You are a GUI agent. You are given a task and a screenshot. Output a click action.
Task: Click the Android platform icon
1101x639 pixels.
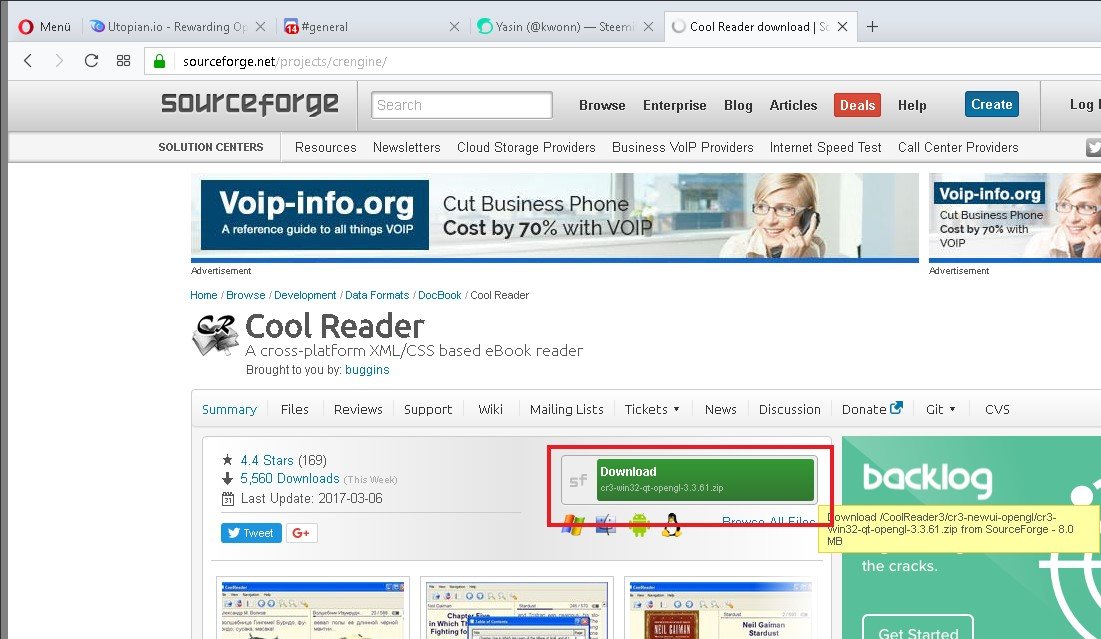click(x=639, y=525)
